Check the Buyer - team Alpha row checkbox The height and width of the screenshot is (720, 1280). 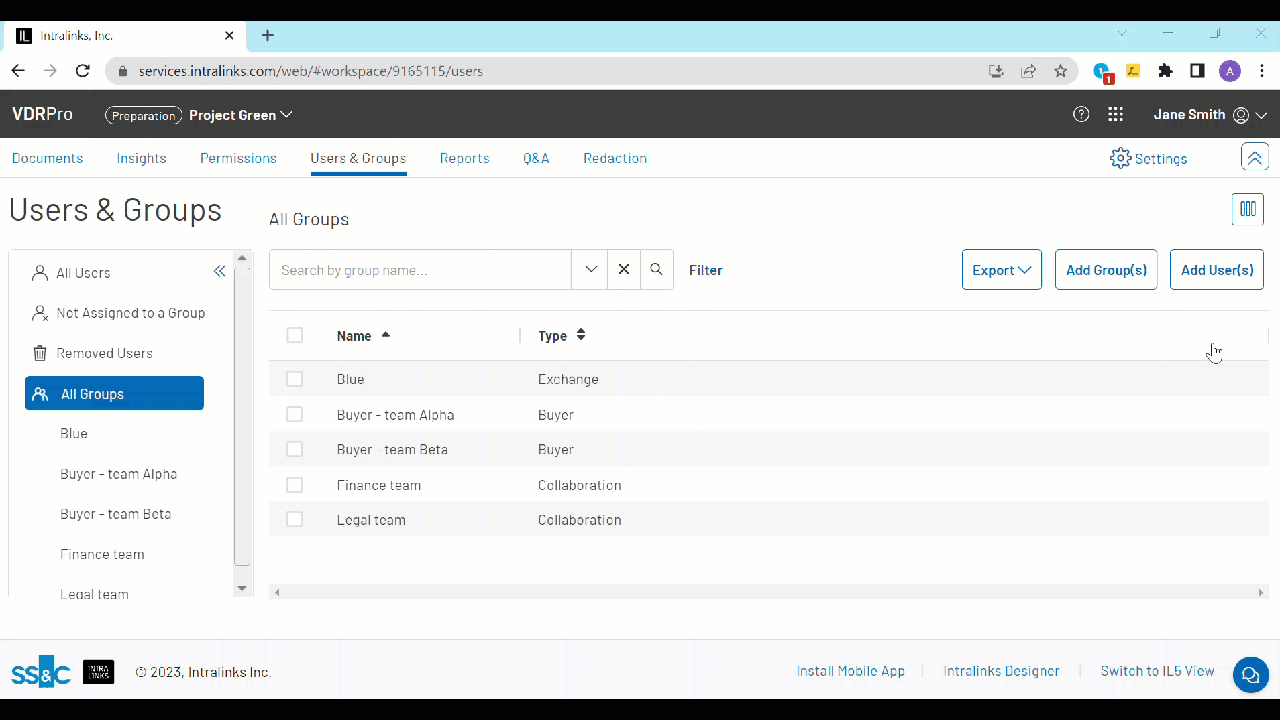[294, 414]
